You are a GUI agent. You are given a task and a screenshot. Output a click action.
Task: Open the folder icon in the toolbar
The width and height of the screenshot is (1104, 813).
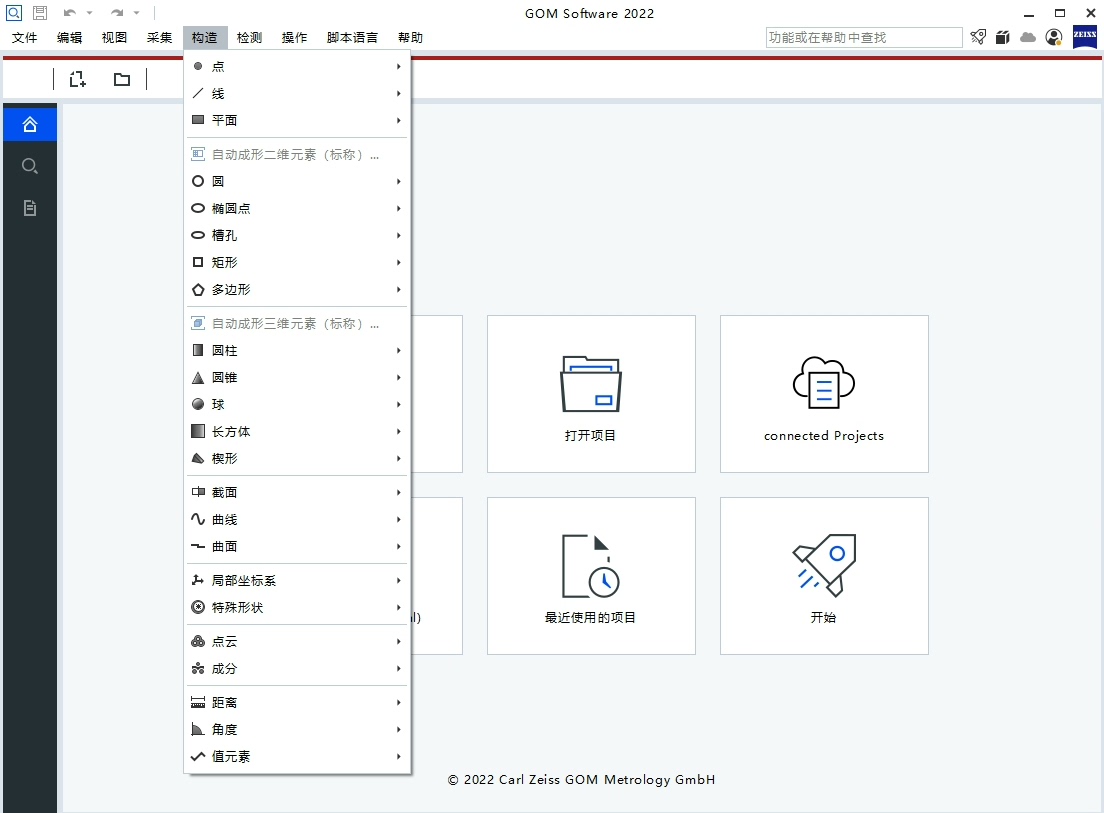121,78
